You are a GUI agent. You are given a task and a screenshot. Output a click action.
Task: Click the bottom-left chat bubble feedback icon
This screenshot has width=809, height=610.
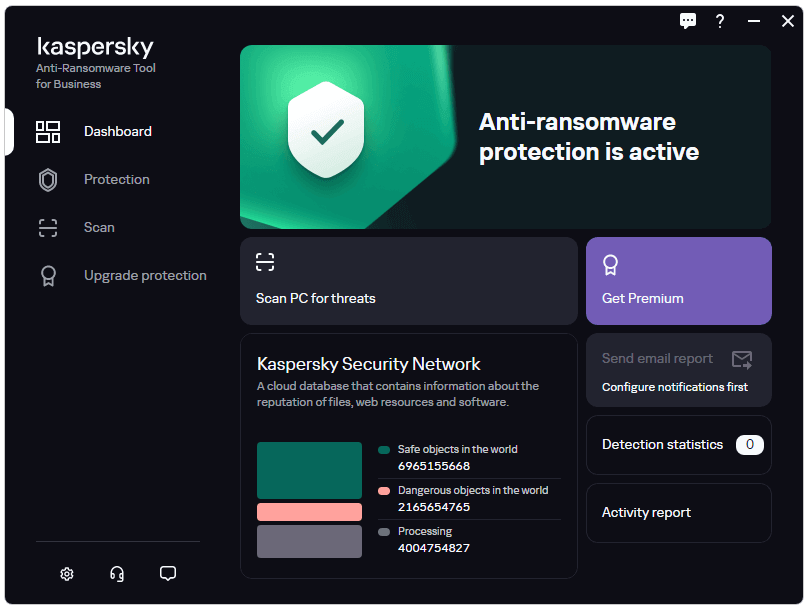[x=168, y=574]
